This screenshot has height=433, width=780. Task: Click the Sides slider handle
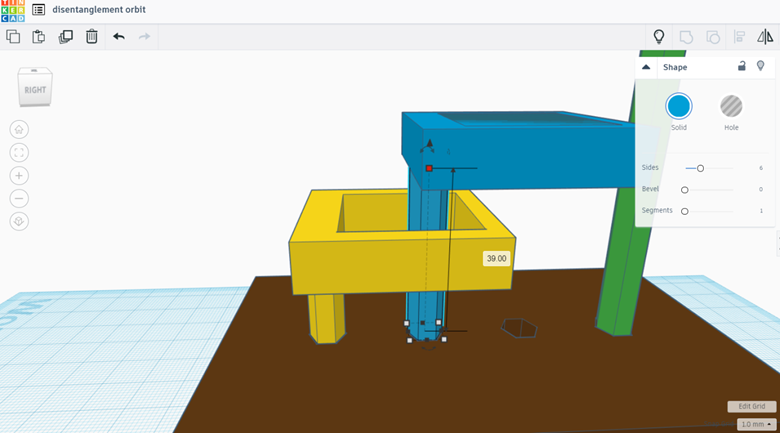700,168
